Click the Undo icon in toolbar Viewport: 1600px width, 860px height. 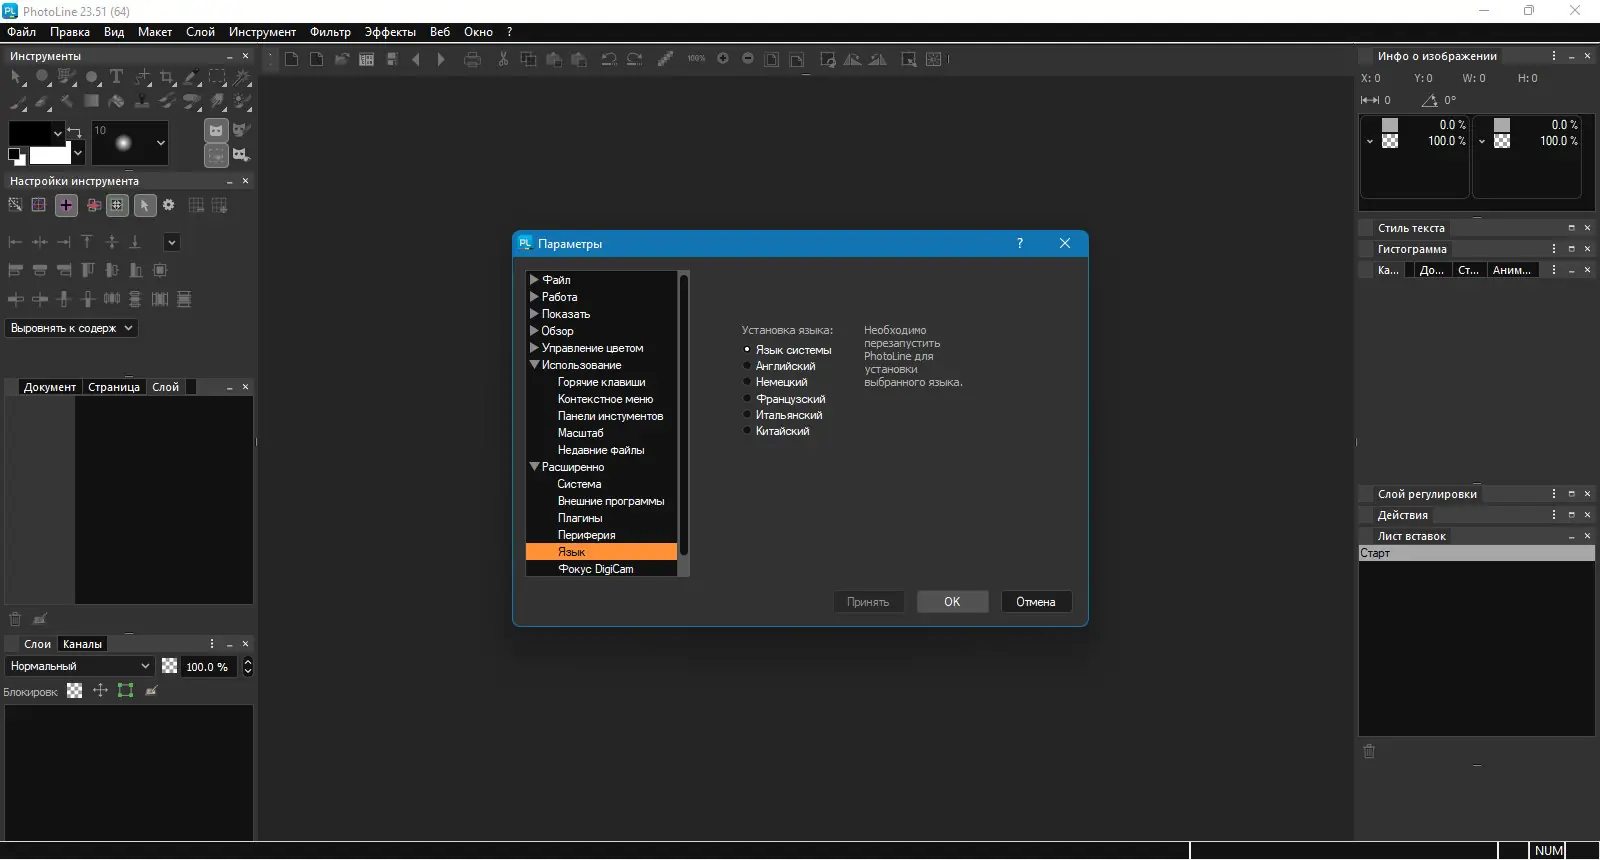click(609, 59)
